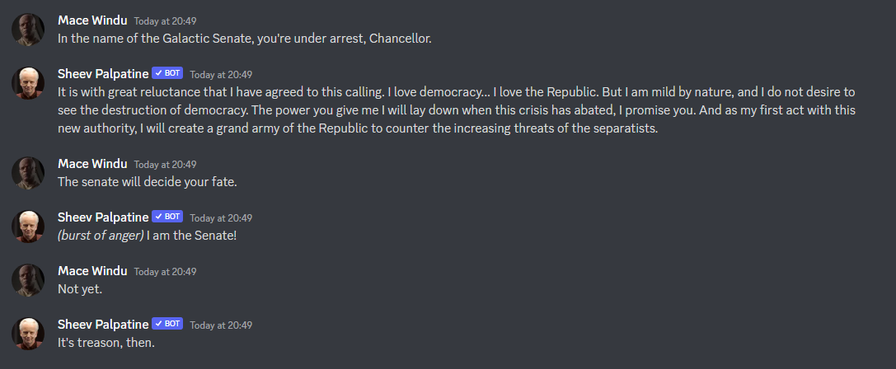Click Mace Windu's avatar beside 'Not yet.'

click(x=28, y=280)
